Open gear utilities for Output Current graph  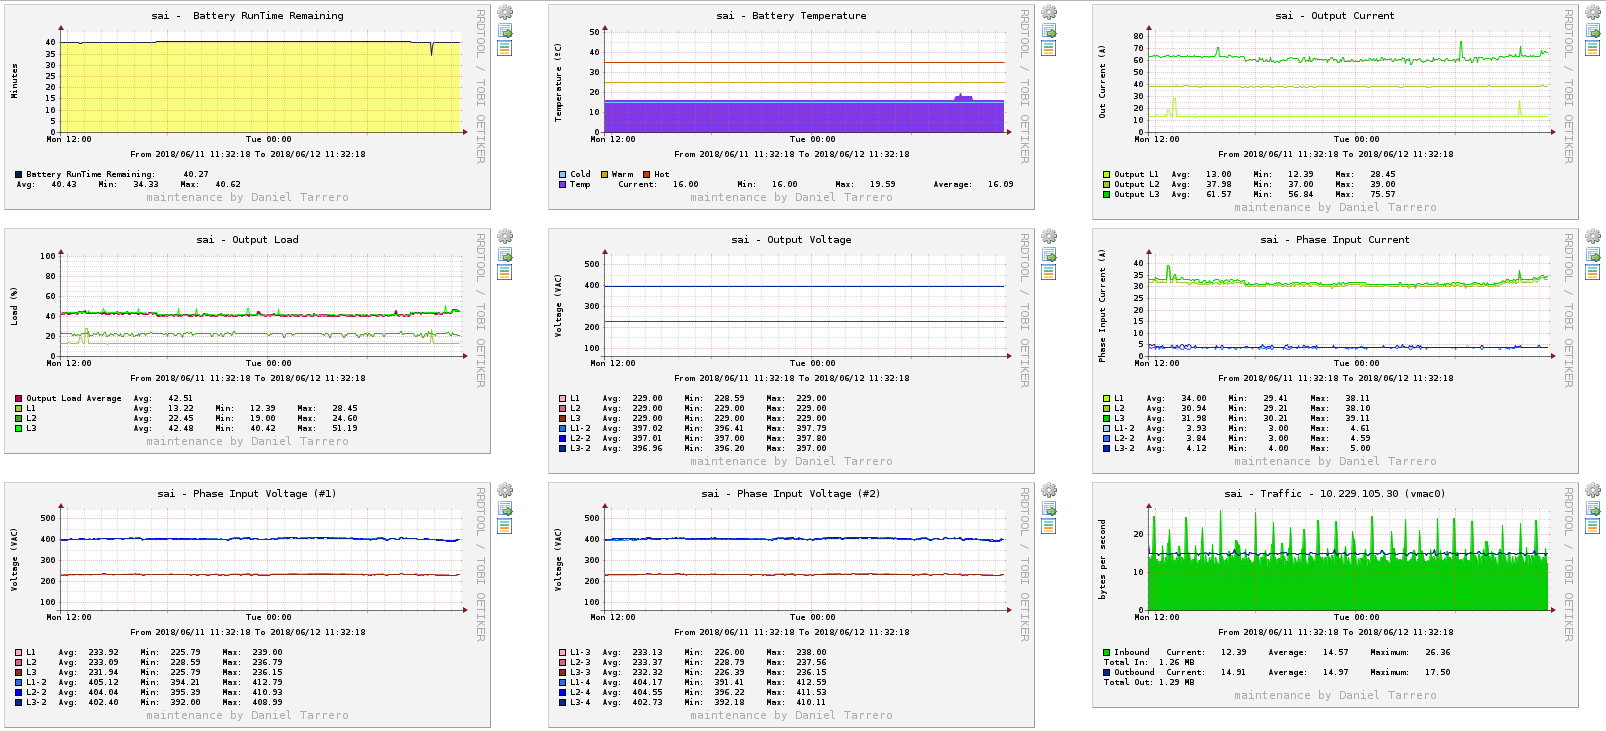coord(1593,13)
